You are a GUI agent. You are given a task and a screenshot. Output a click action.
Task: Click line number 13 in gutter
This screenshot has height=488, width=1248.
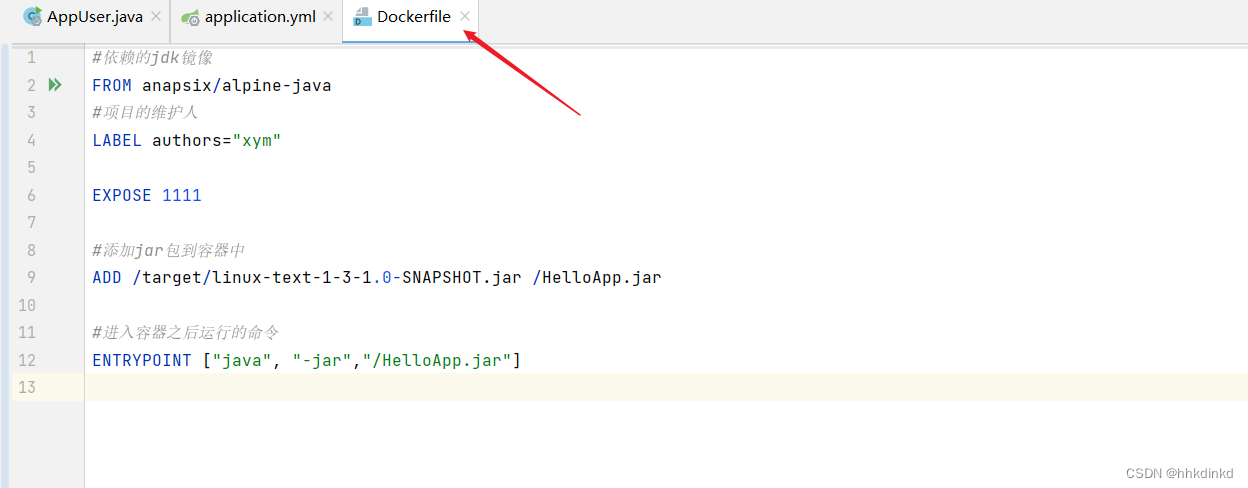[27, 387]
